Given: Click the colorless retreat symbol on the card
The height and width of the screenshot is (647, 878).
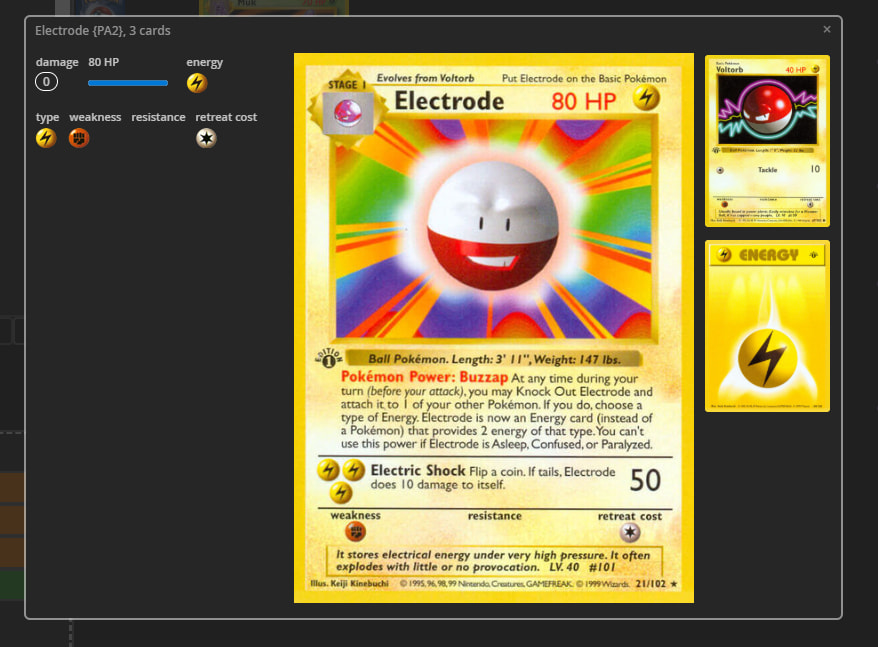Looking at the screenshot, I should pos(629,532).
